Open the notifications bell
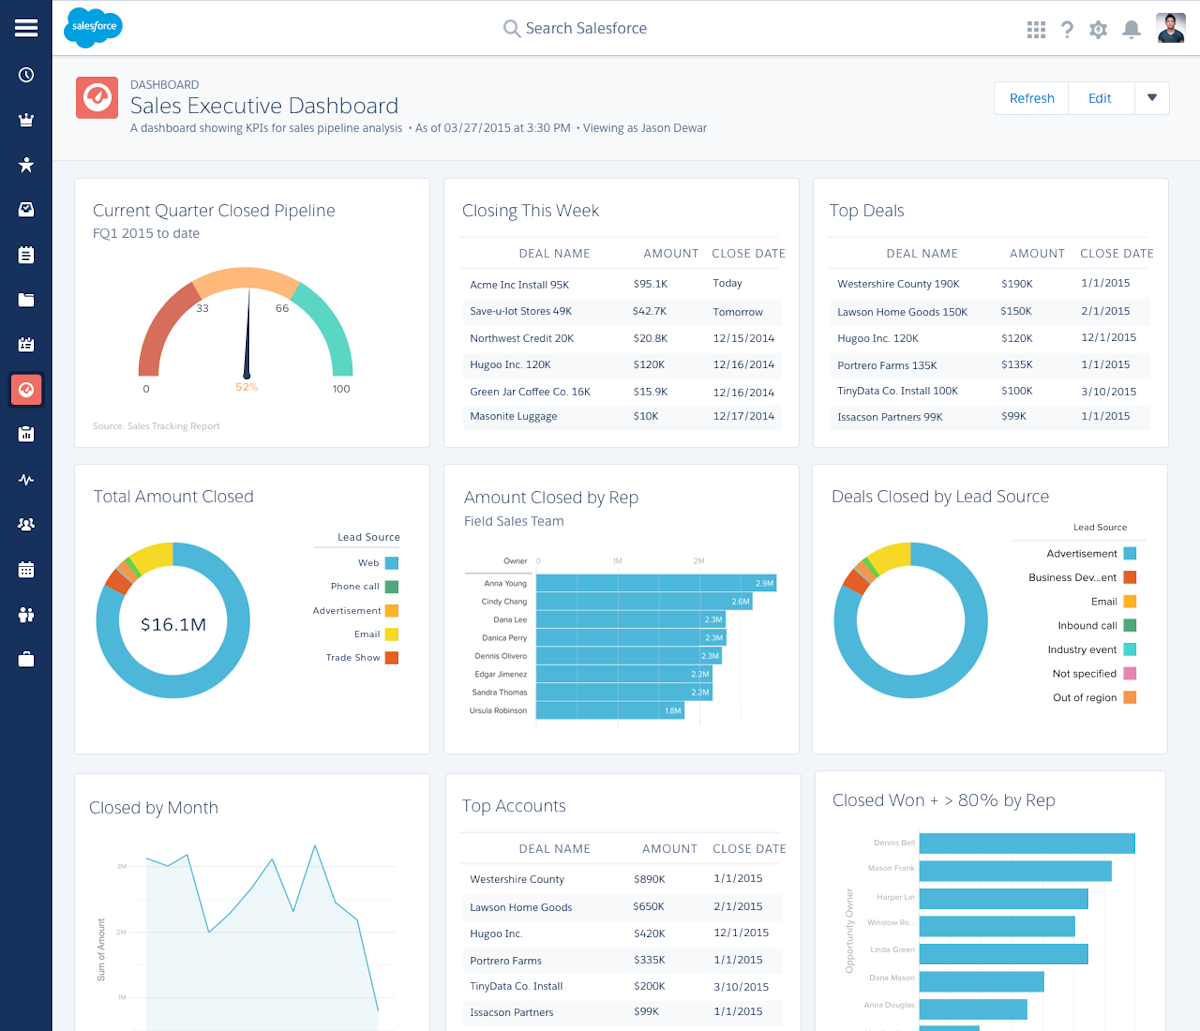 pos(1131,29)
